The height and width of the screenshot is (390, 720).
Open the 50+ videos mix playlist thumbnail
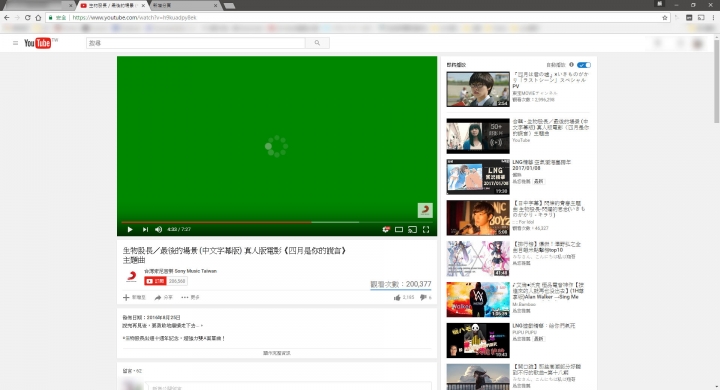coord(478,136)
